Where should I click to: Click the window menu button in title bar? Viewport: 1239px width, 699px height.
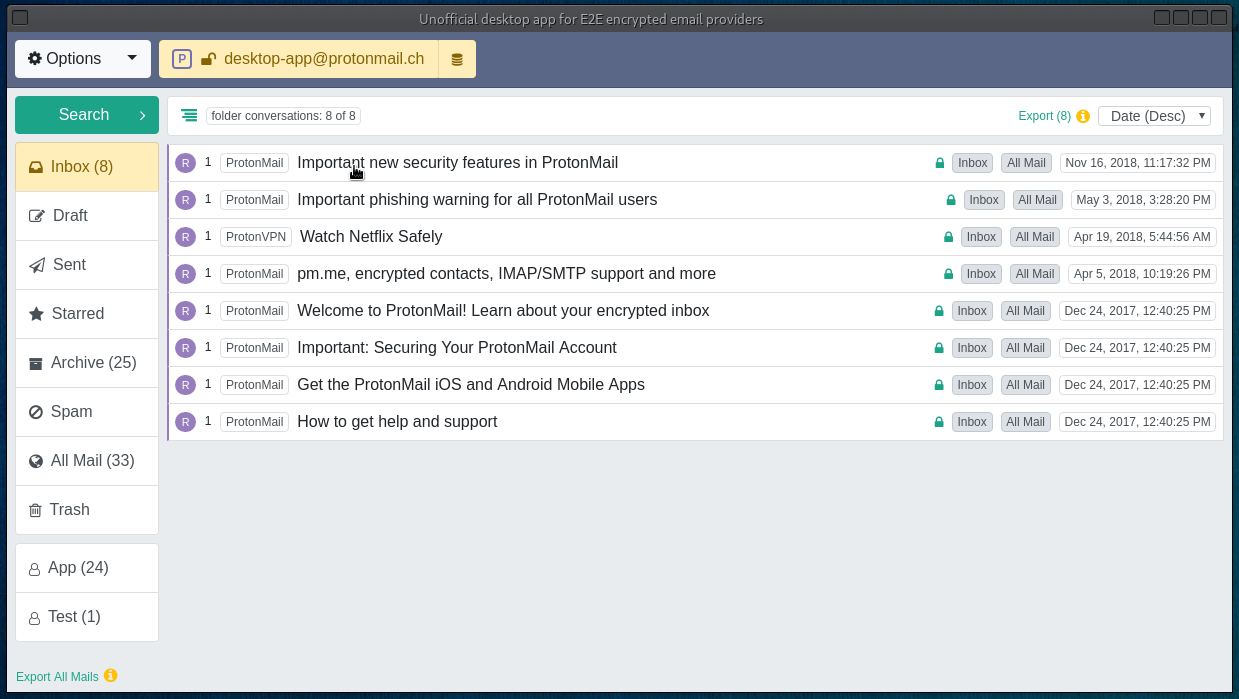[x=20, y=17]
